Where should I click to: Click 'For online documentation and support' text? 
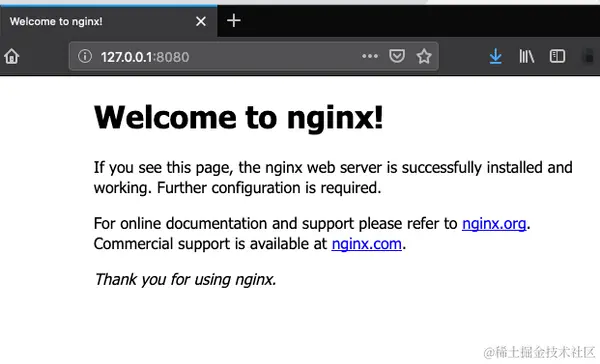coord(224,224)
